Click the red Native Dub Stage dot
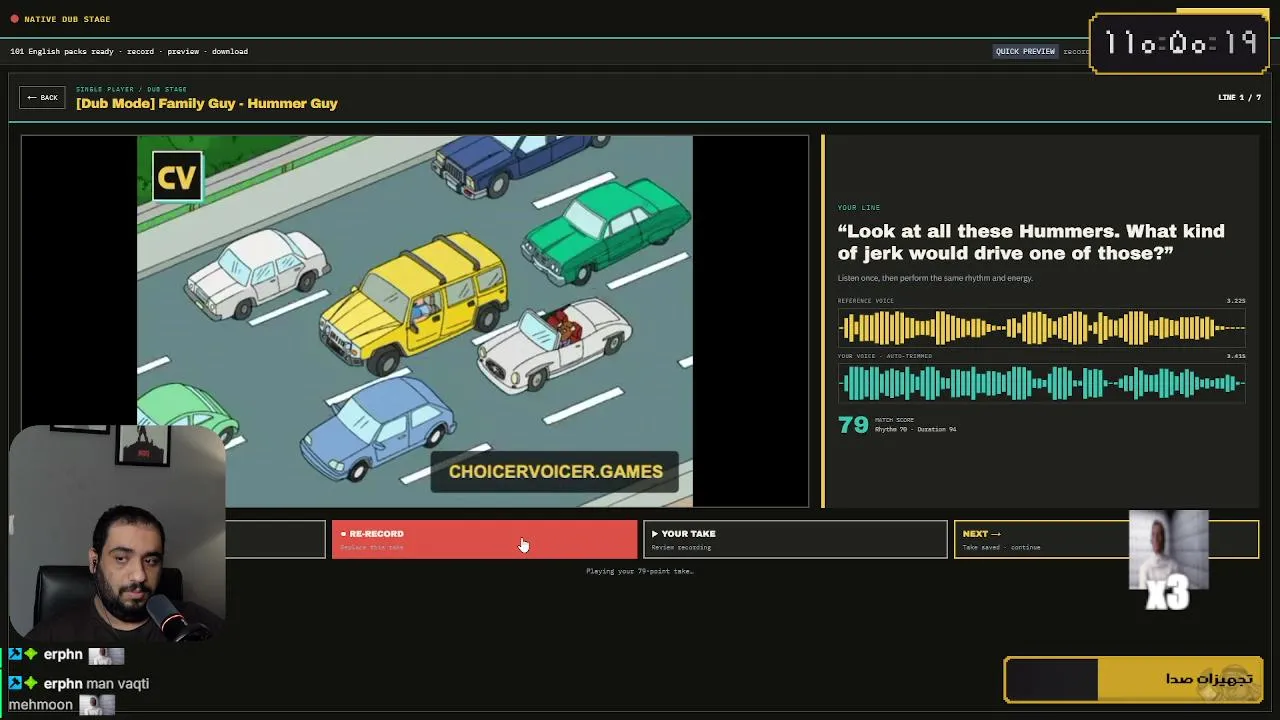Screen dimensions: 1280x720 click(14, 19)
